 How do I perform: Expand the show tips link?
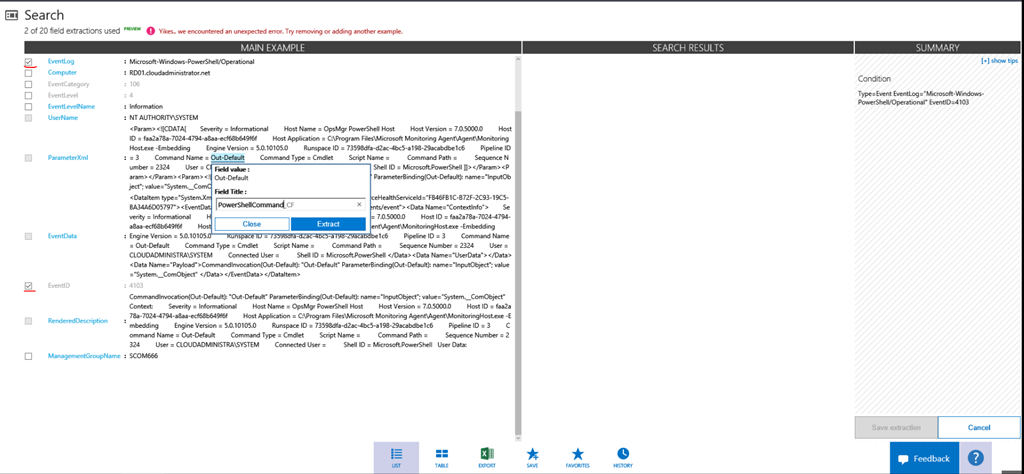click(997, 61)
